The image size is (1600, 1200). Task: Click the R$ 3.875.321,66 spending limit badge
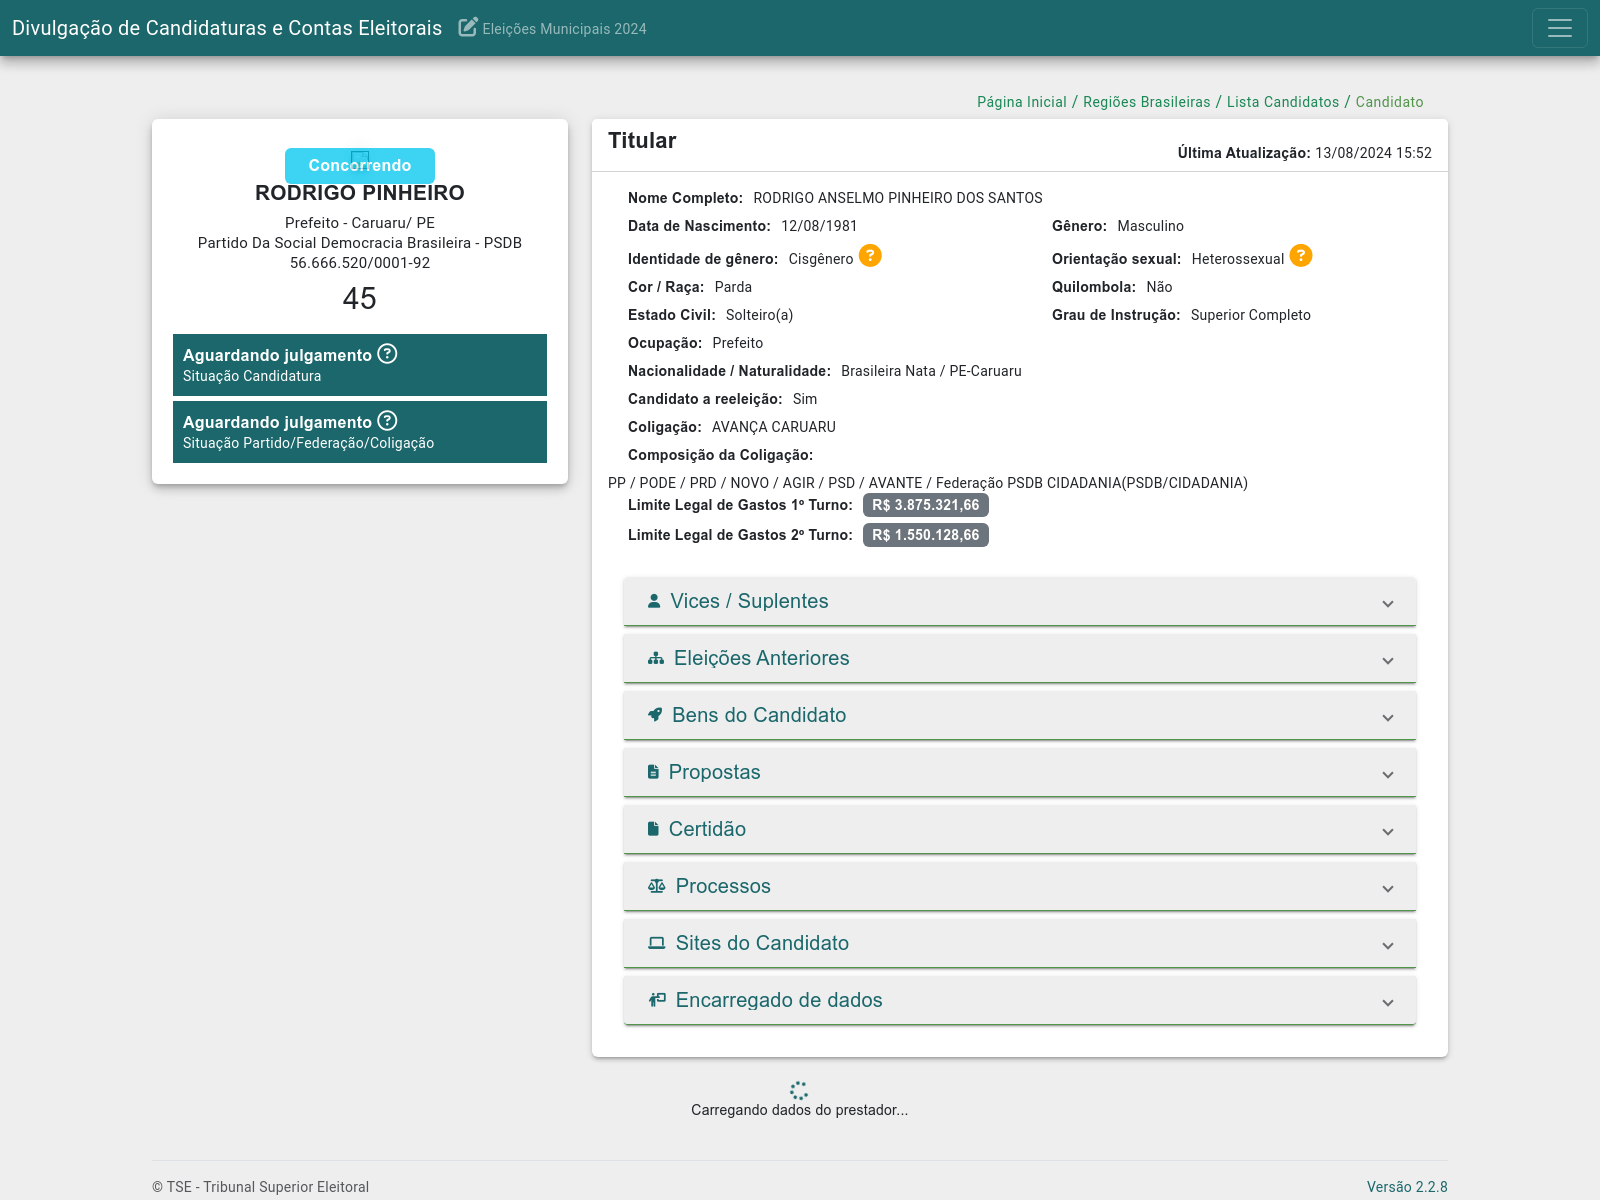(x=926, y=505)
